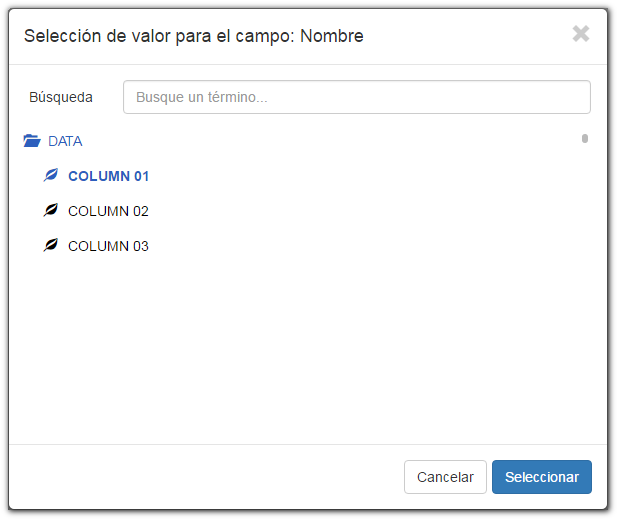Confirm with the Seleccionar button
The width and height of the screenshot is (617, 519).
[x=542, y=477]
